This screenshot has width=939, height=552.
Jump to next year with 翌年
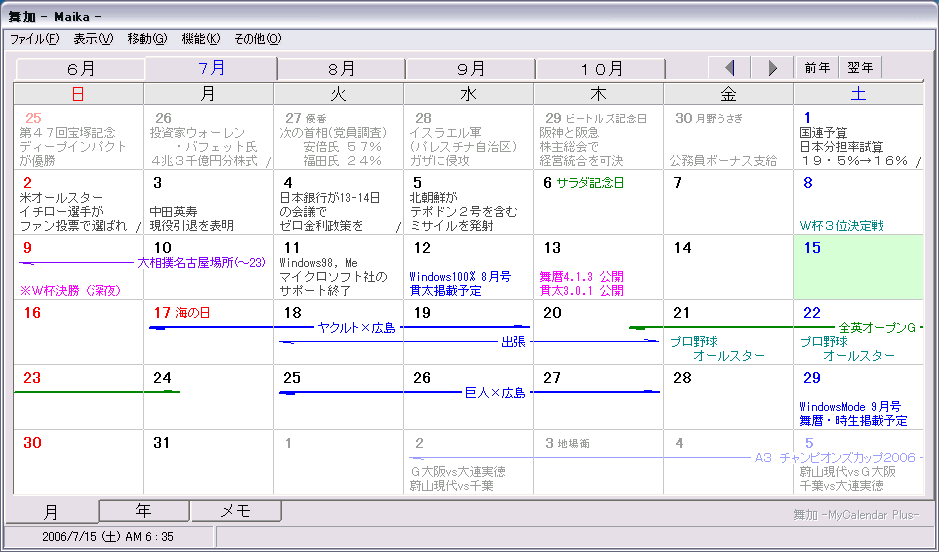point(860,68)
